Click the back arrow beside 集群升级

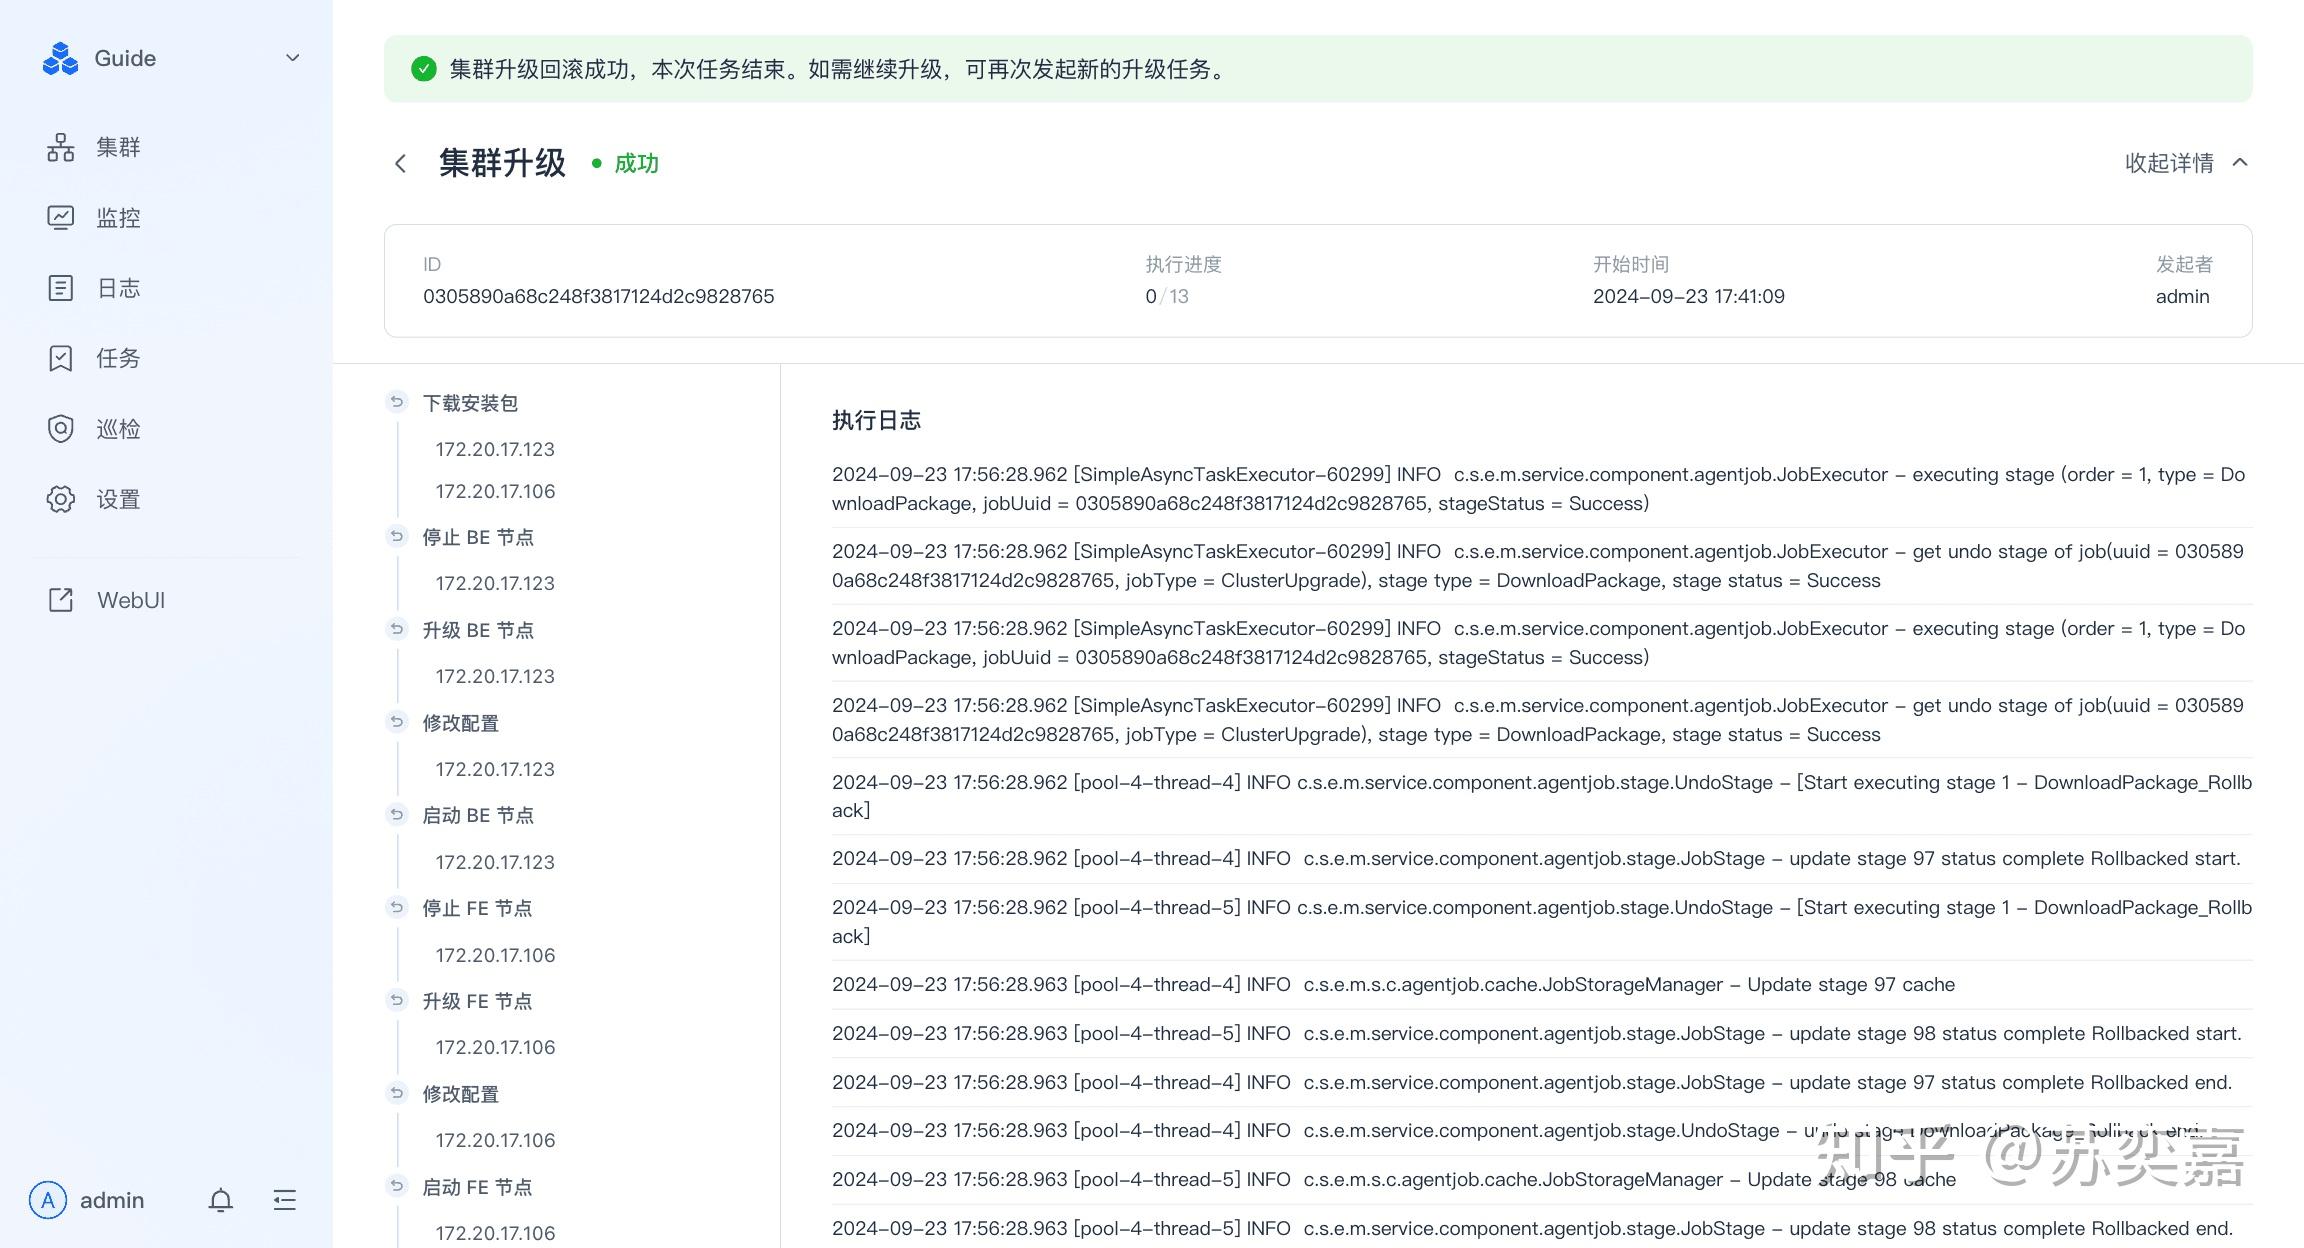click(x=400, y=163)
